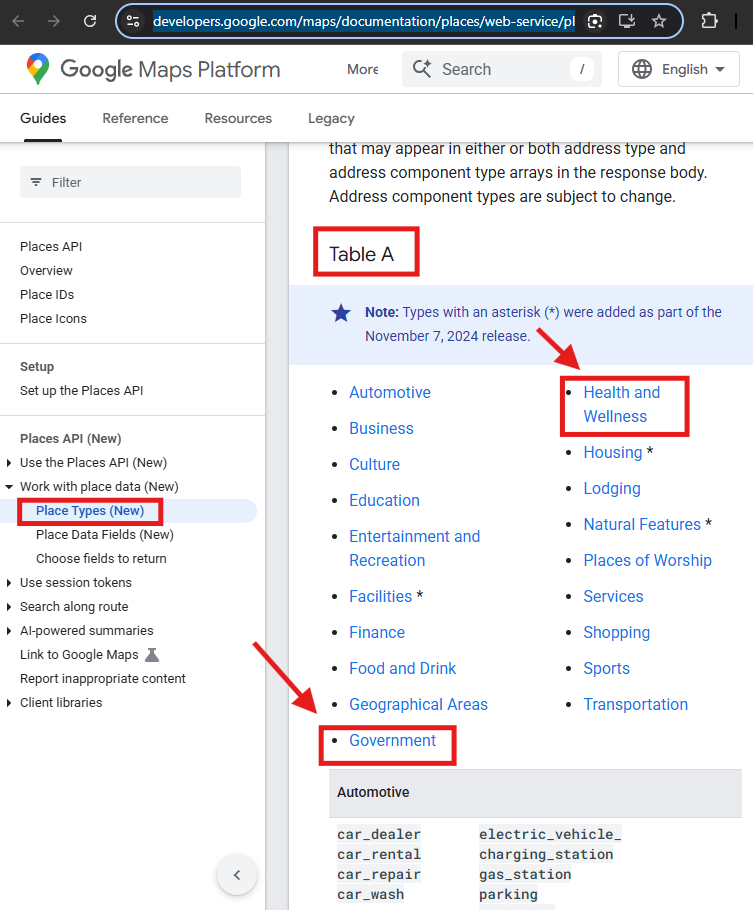Switch to the Reference tab
753x910 pixels.
(135, 118)
